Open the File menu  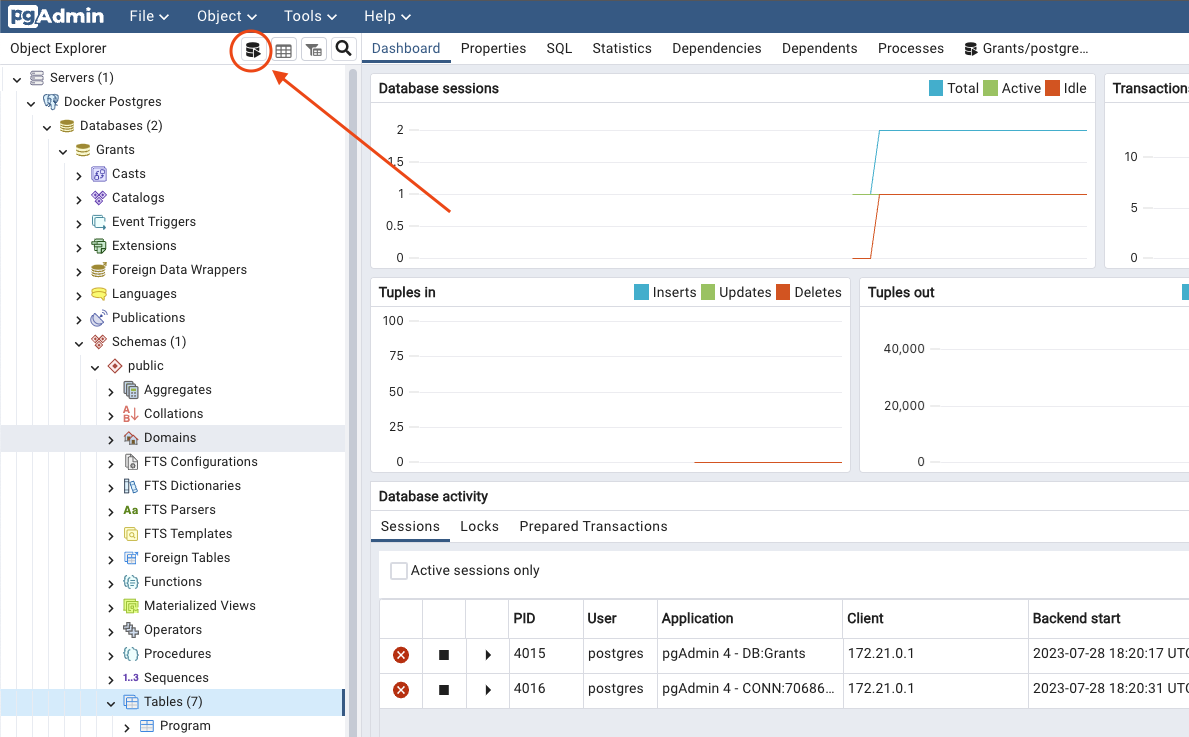pos(149,16)
